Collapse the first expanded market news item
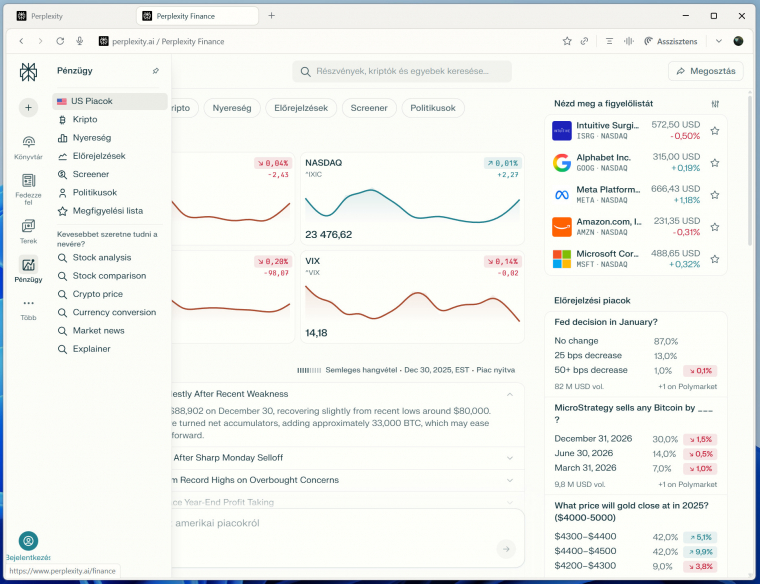 [509, 394]
